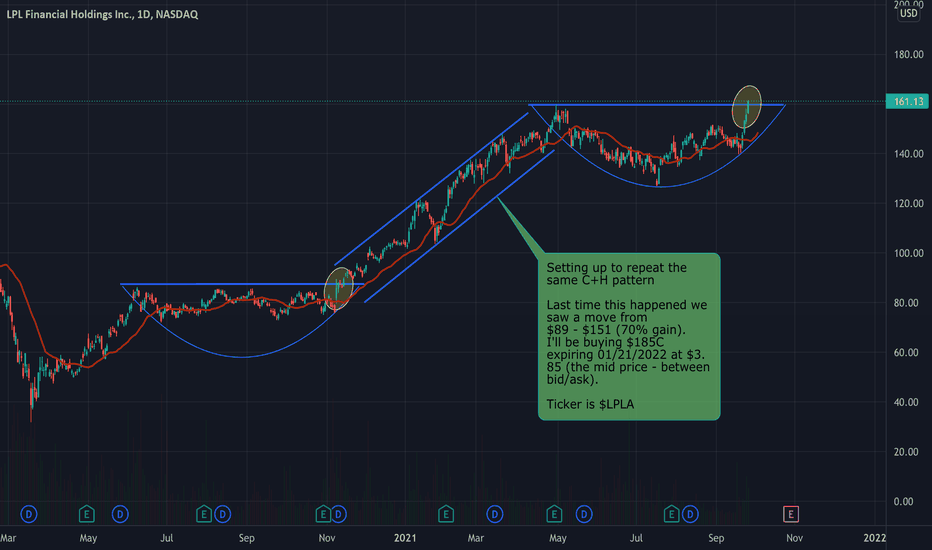This screenshot has height=550, width=932.
Task: Open the earnings E marker between 2021 and Mar
Action: (x=446, y=514)
